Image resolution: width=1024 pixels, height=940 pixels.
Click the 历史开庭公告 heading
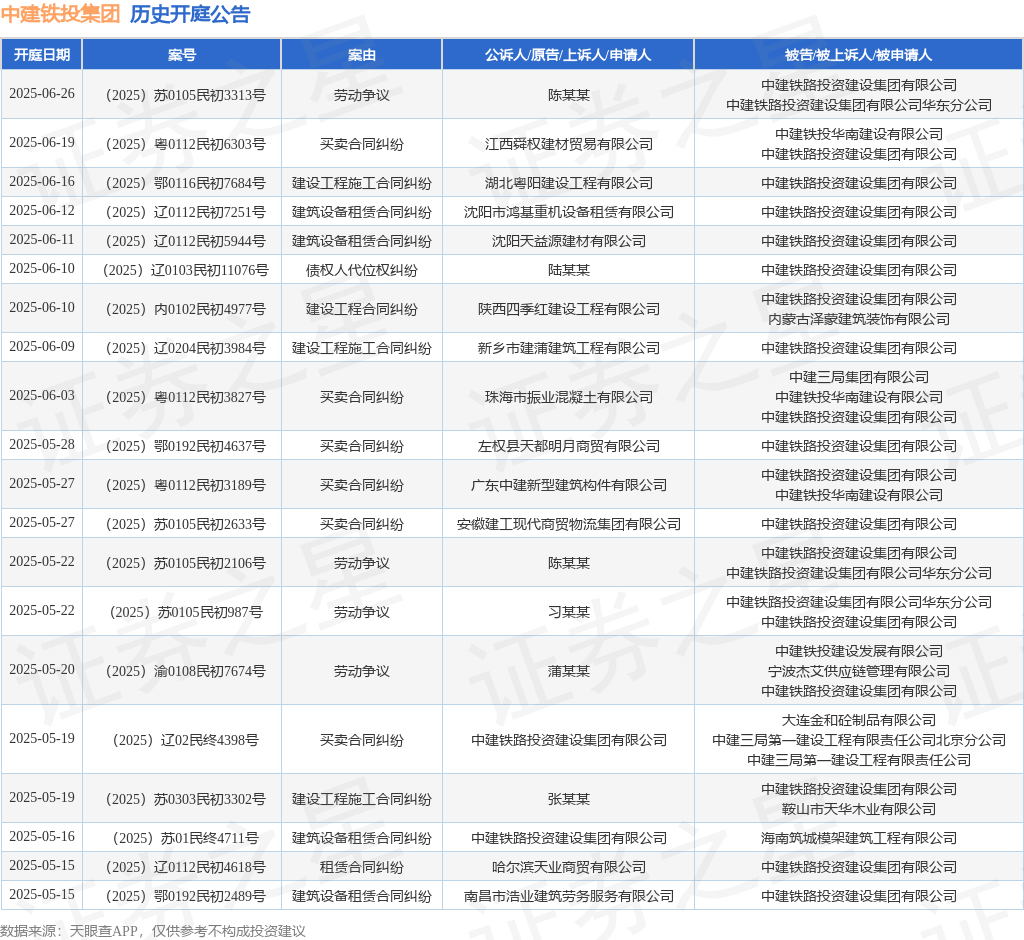[x=190, y=14]
